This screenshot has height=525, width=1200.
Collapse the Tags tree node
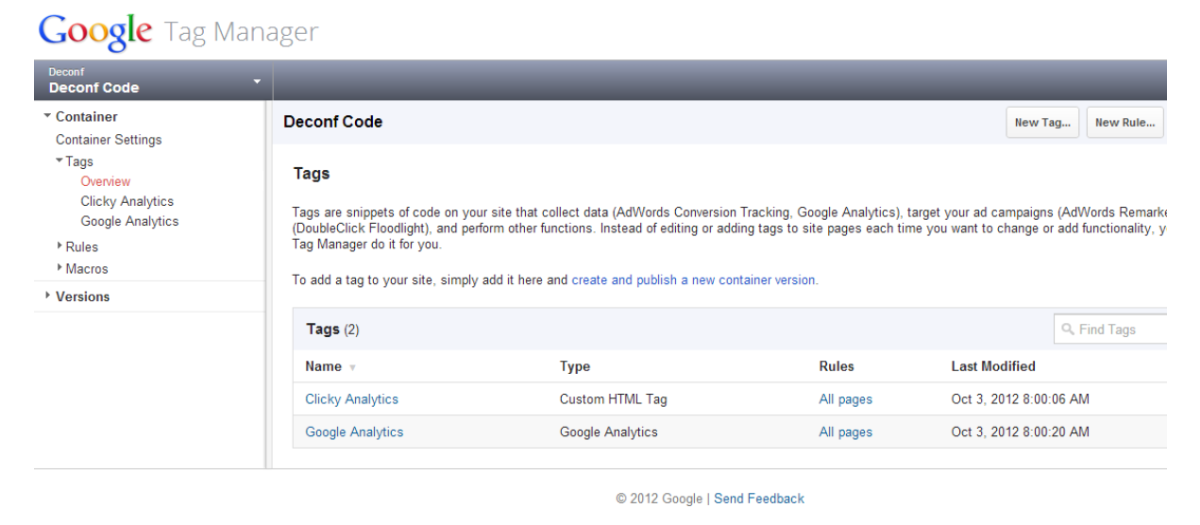pos(59,161)
